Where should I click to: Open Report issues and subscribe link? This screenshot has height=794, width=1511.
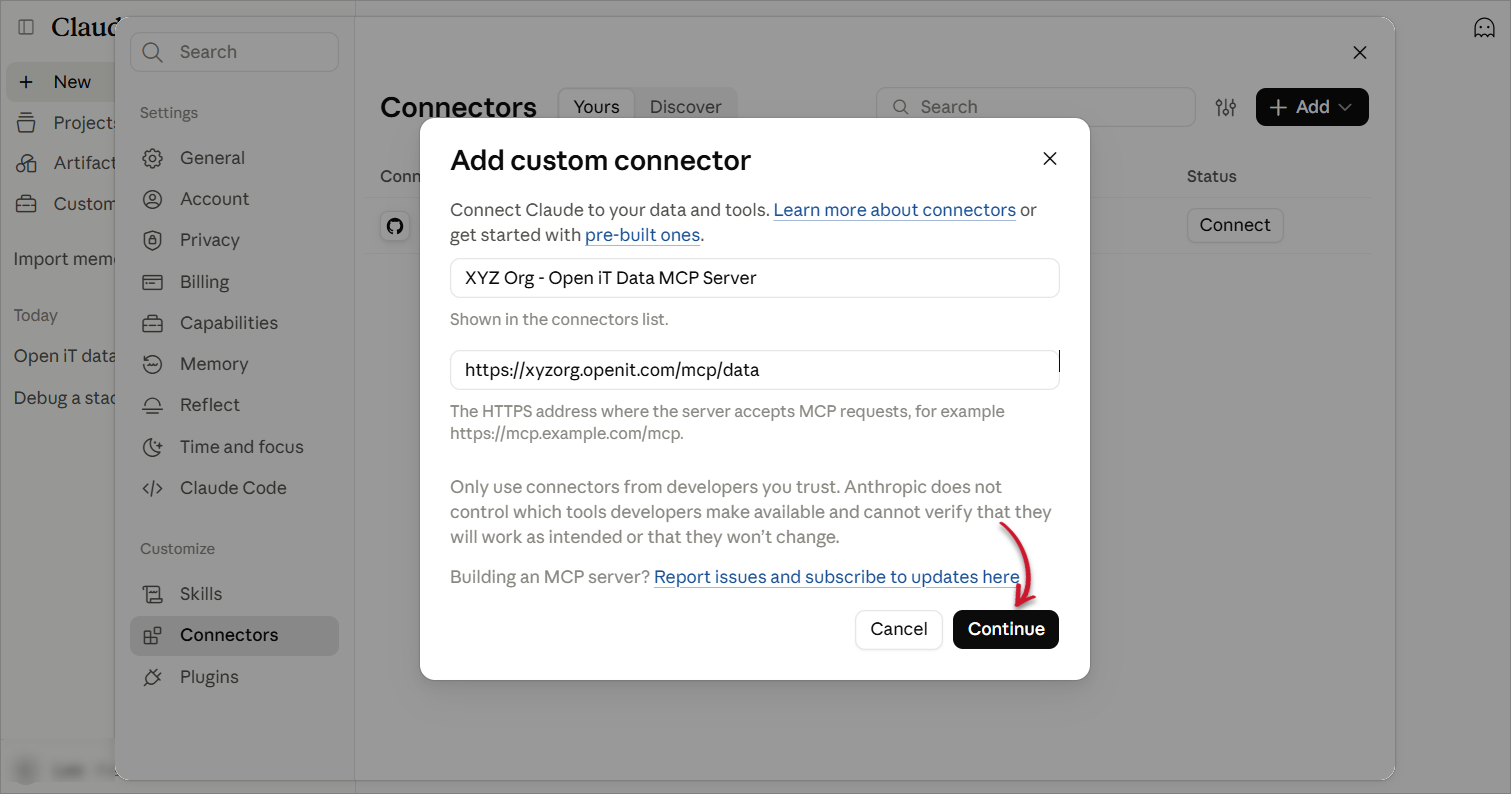(837, 577)
